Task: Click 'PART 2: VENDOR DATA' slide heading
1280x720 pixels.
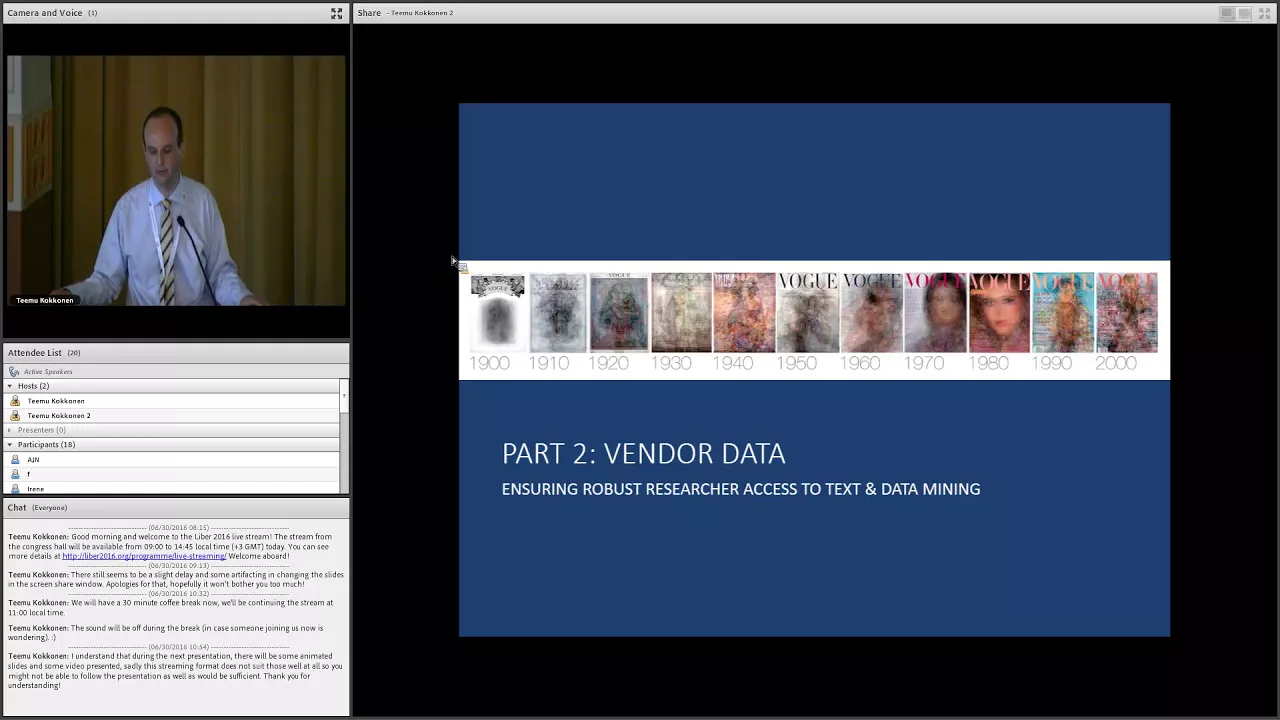Action: pos(644,454)
